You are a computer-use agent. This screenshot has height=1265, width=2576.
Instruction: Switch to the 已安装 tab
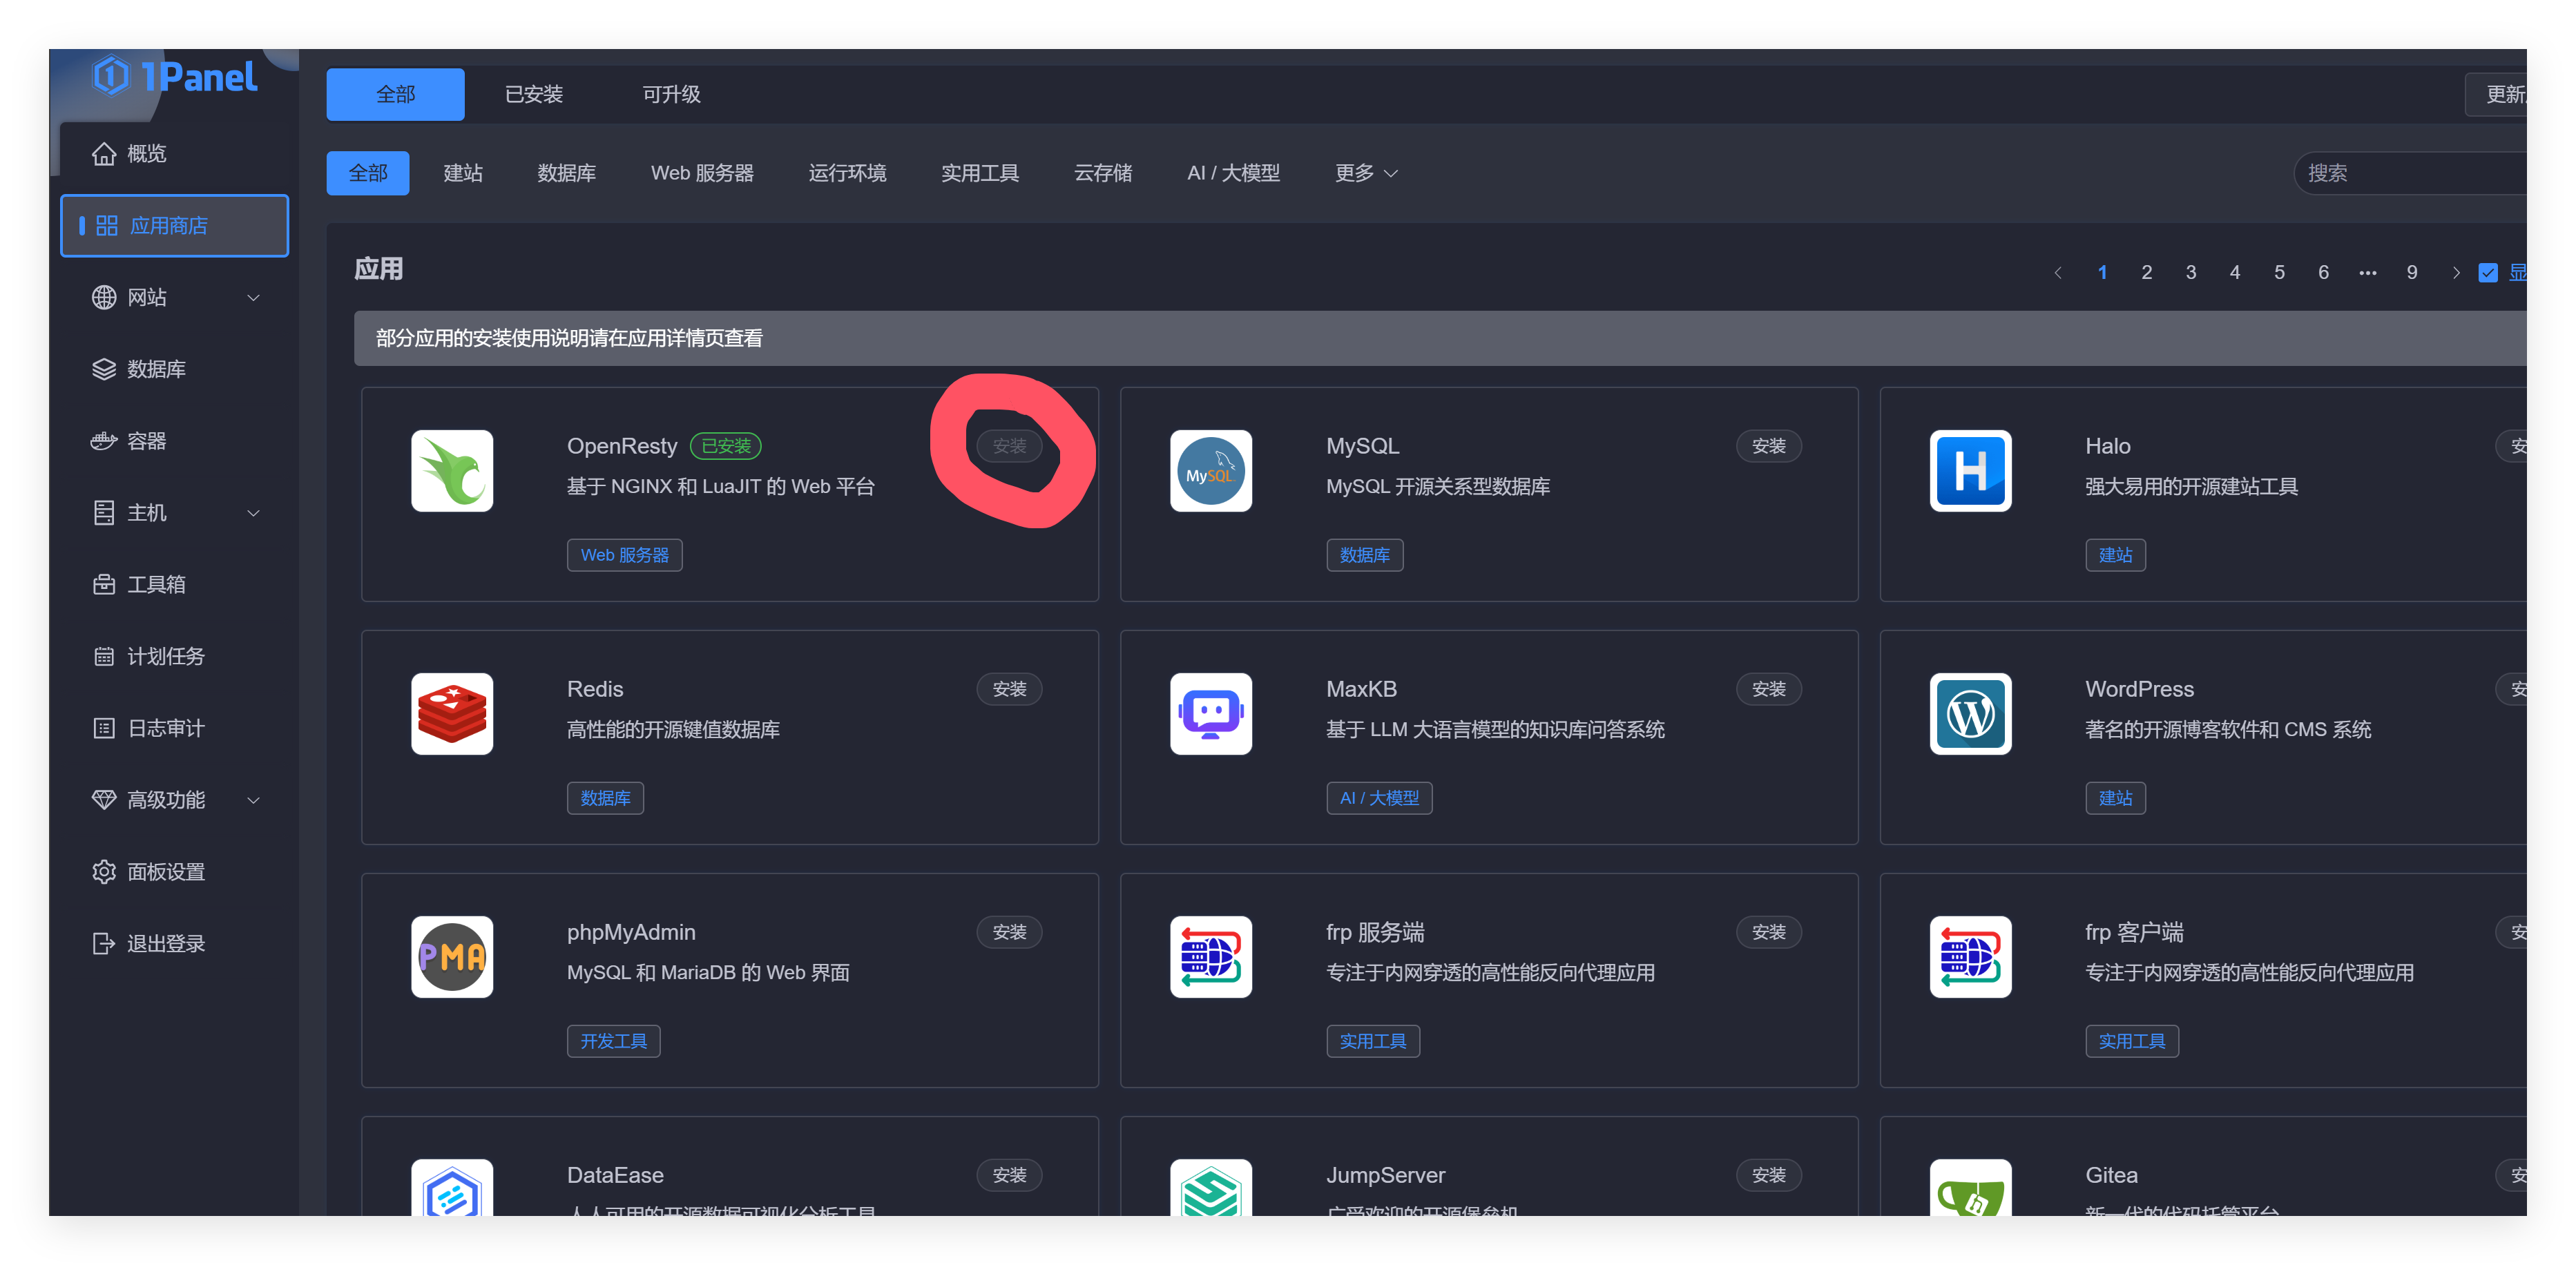click(x=534, y=94)
